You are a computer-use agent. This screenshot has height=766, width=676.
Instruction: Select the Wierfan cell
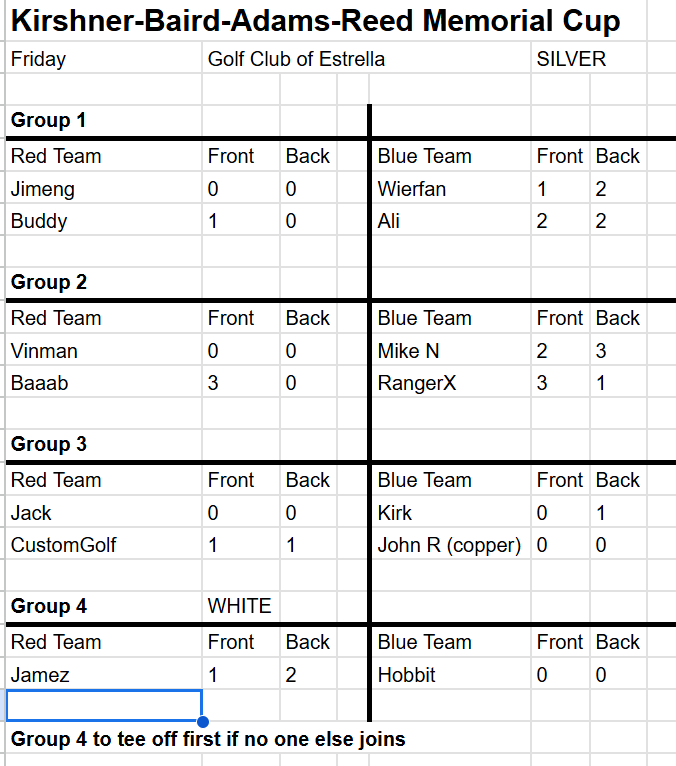click(412, 189)
